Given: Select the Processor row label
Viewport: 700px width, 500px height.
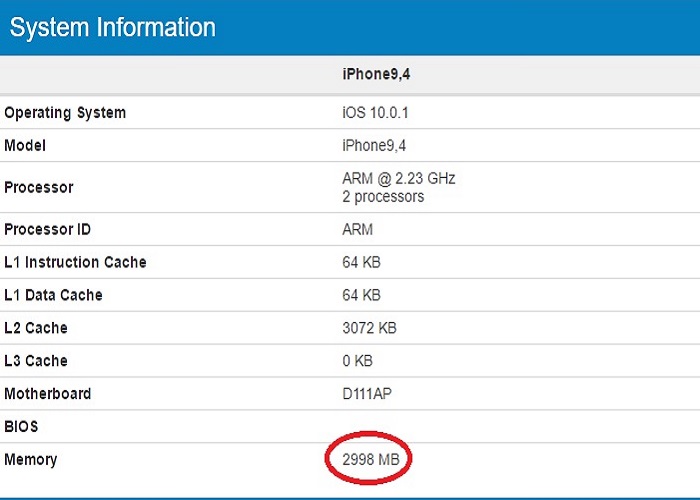Looking at the screenshot, I should 39,188.
